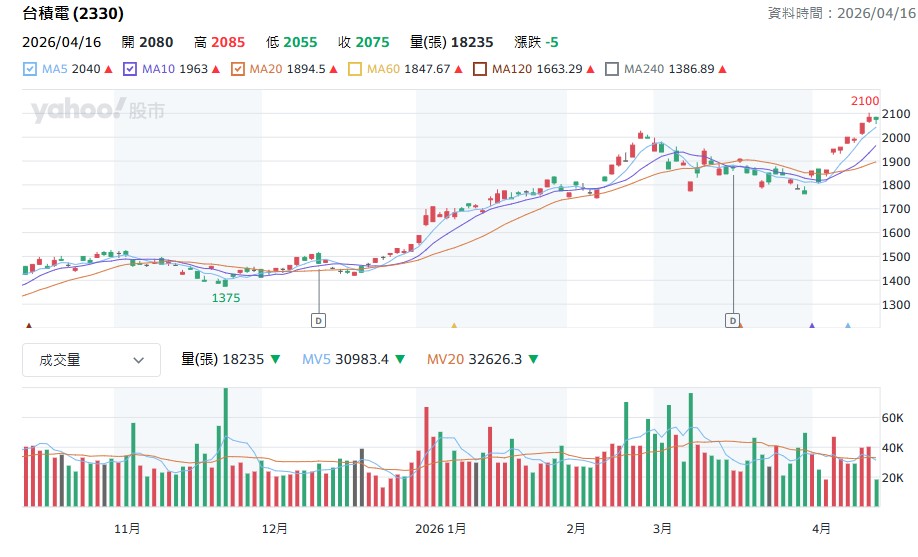Open the 成交量 indicator dropdown

pos(91,360)
